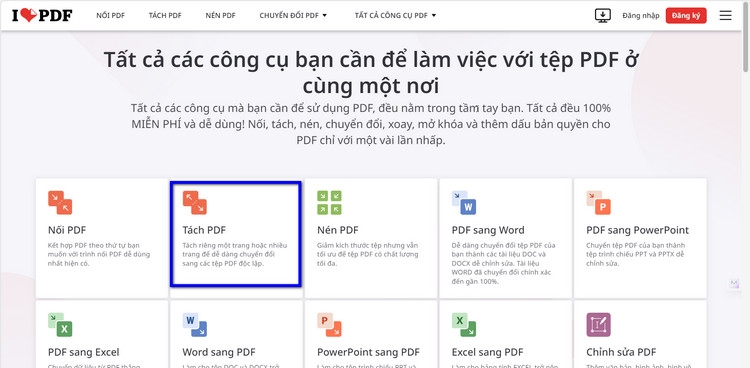The height and width of the screenshot is (368, 750).
Task: Open the PDF sang PowerPoint card title
Action: point(638,230)
